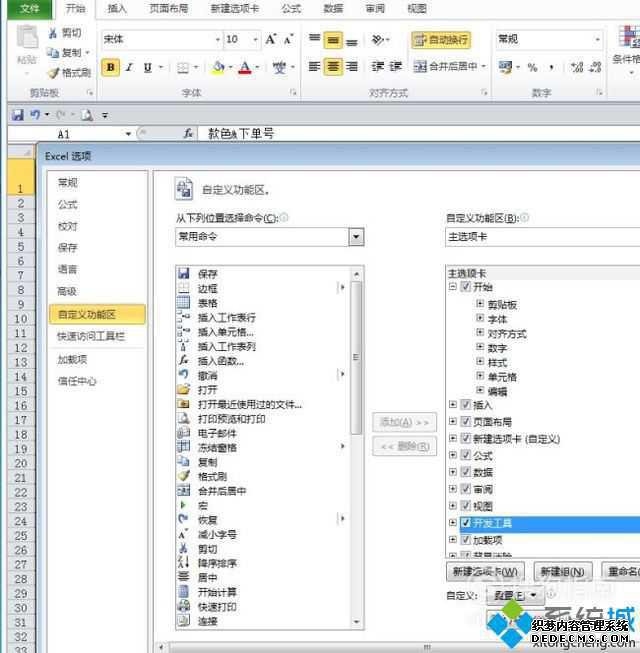Viewport: 640px width, 653px height.
Task: Click Merge and Center (合并后居中) in ribbon
Action: [445, 66]
